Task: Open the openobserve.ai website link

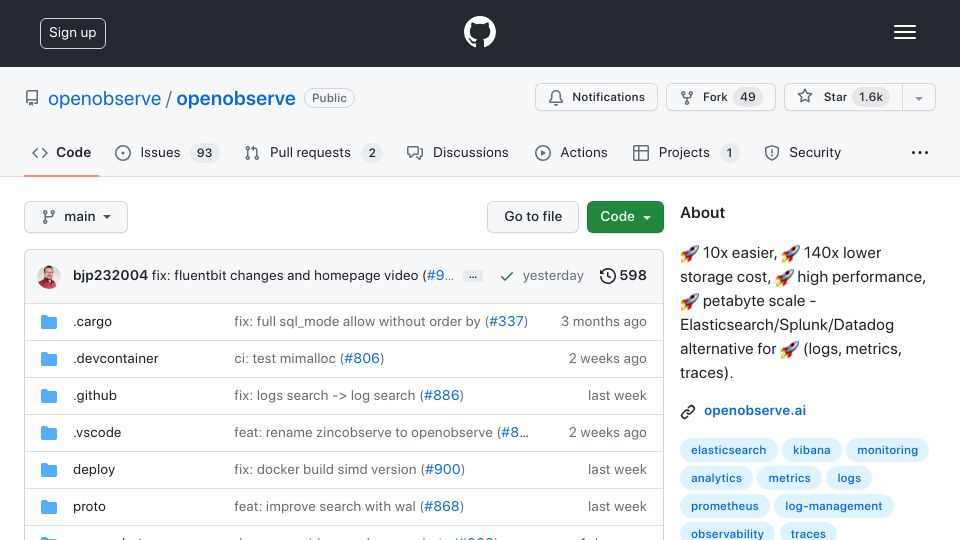Action: click(x=755, y=411)
